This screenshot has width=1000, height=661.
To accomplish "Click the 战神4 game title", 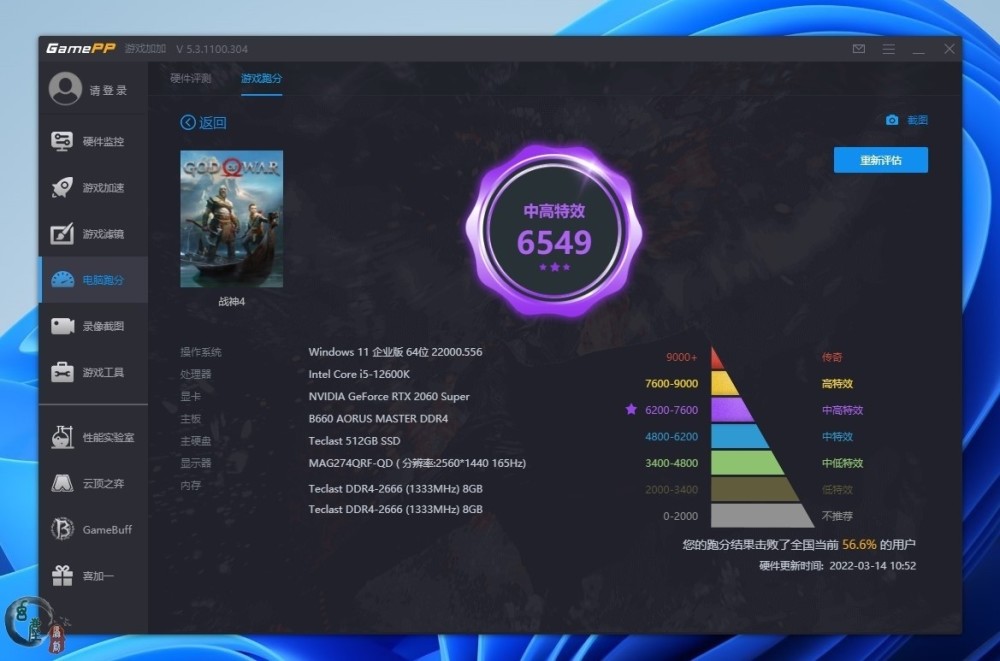I will [x=232, y=301].
